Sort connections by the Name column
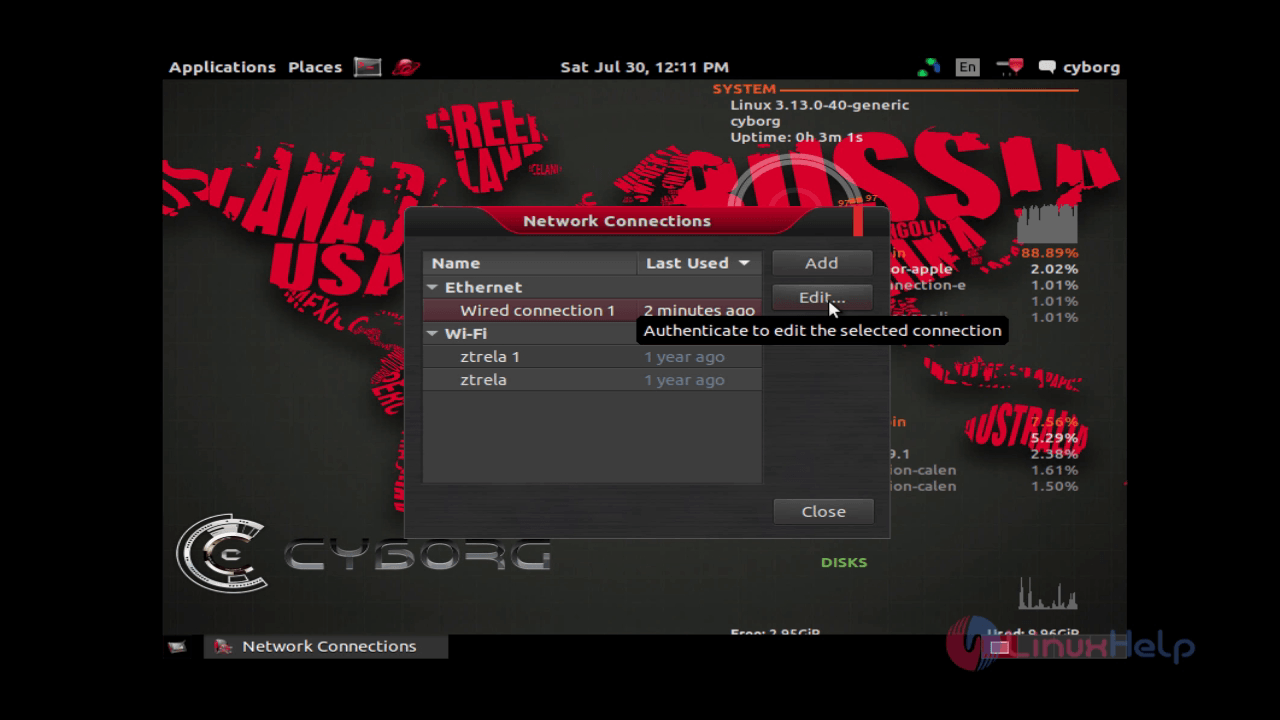This screenshot has height=720, width=1280. click(529, 263)
